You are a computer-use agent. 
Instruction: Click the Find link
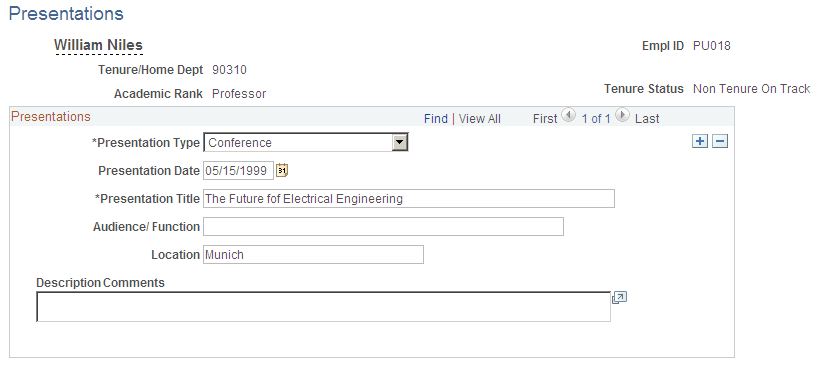pyautogui.click(x=436, y=119)
